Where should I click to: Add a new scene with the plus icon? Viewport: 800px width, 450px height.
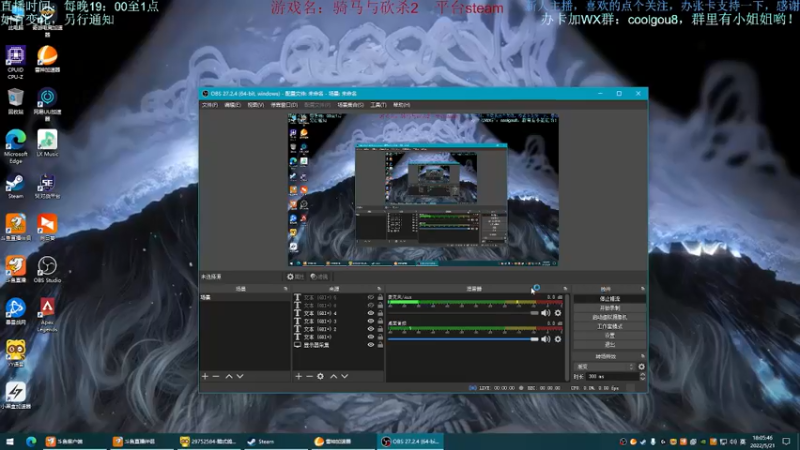[205, 376]
